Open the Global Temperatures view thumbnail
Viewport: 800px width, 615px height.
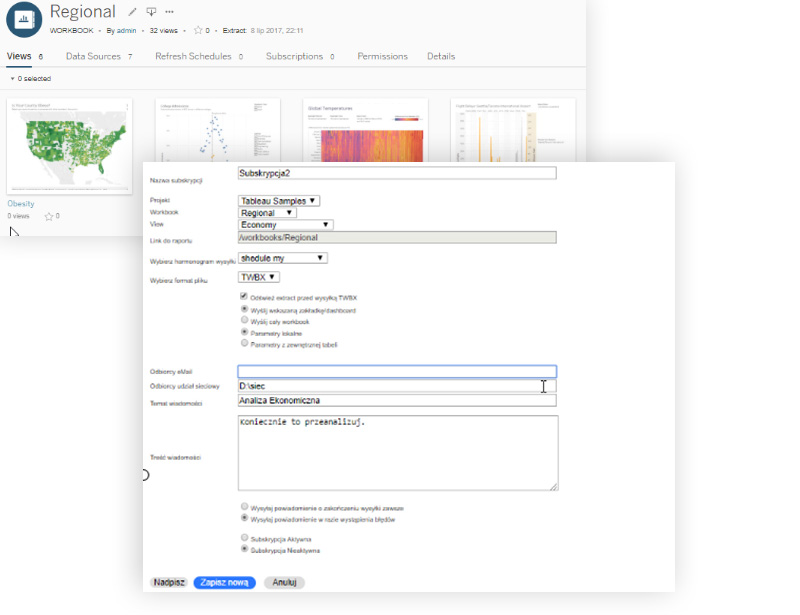point(365,130)
